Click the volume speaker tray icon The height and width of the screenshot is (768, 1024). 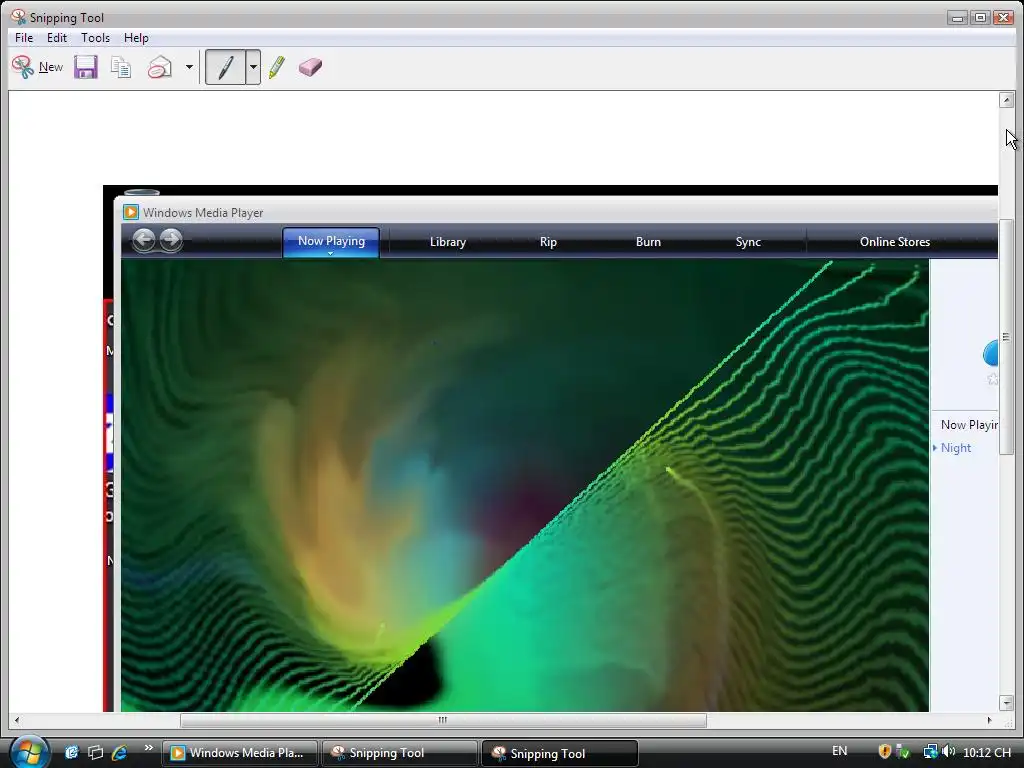949,752
